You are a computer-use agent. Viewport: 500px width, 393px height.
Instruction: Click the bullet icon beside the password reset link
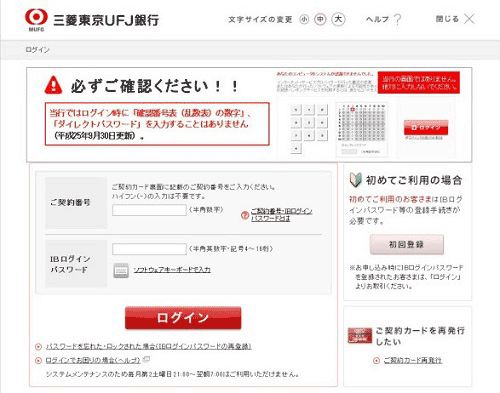pos(38,347)
